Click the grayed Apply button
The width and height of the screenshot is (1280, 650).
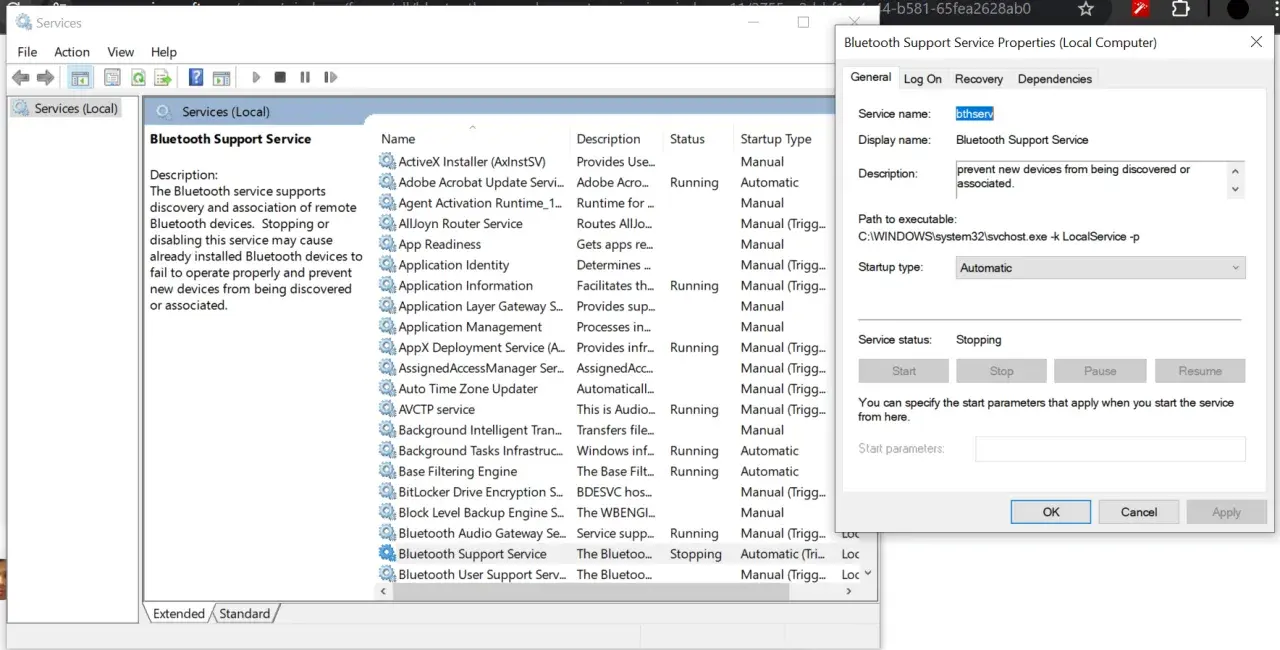pyautogui.click(x=1226, y=512)
